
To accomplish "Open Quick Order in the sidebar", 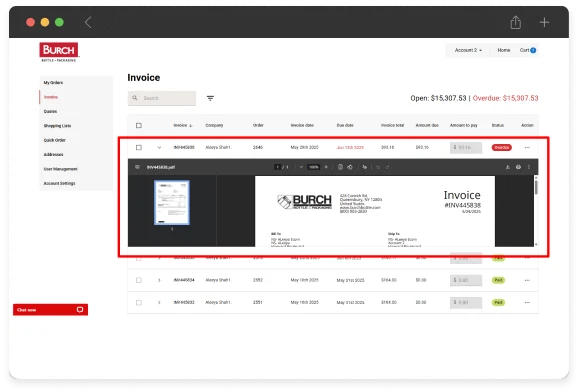I will 55,141.
